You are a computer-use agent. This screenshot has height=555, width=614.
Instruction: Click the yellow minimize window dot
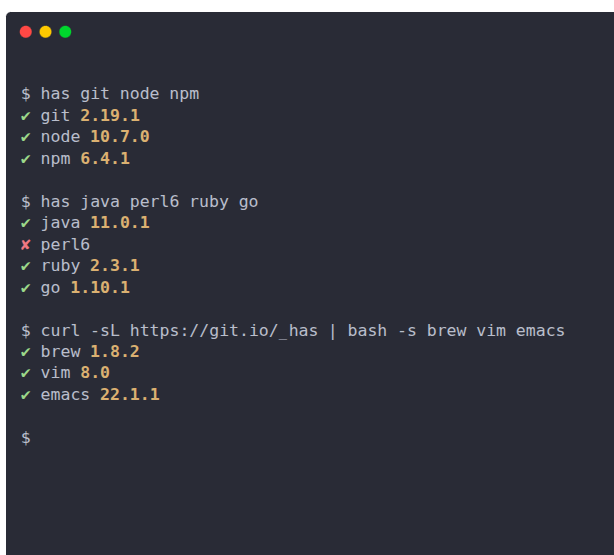point(45,32)
